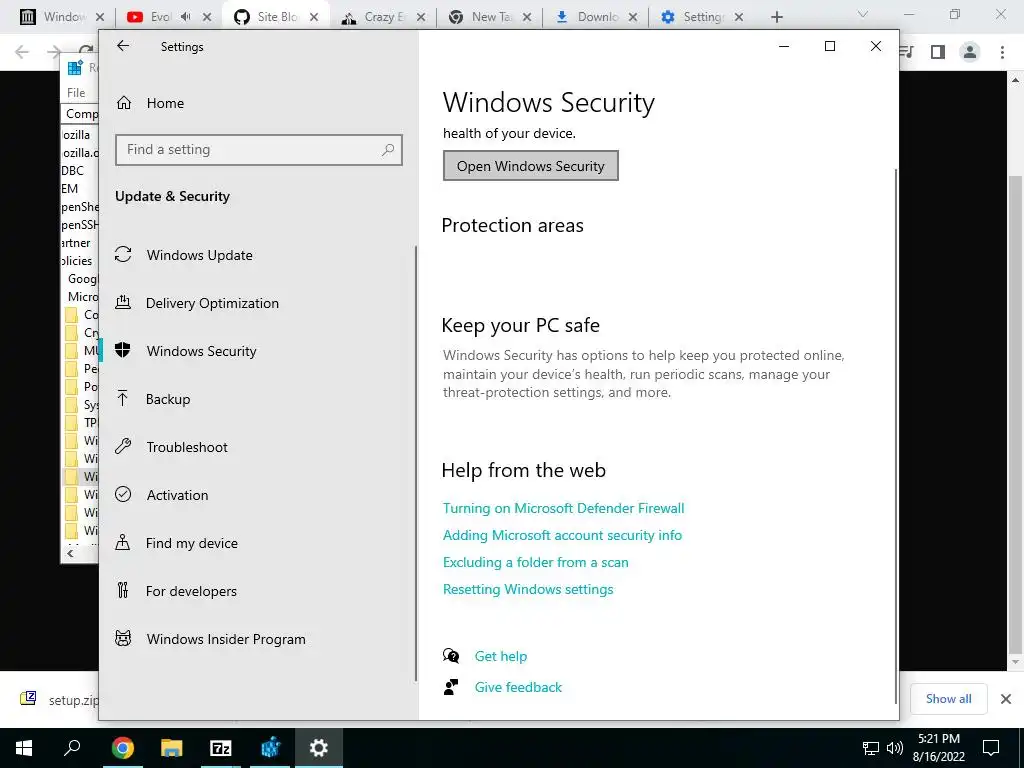Image resolution: width=1024 pixels, height=768 pixels.
Task: Click the Settings gear on taskbar
Action: 319,748
